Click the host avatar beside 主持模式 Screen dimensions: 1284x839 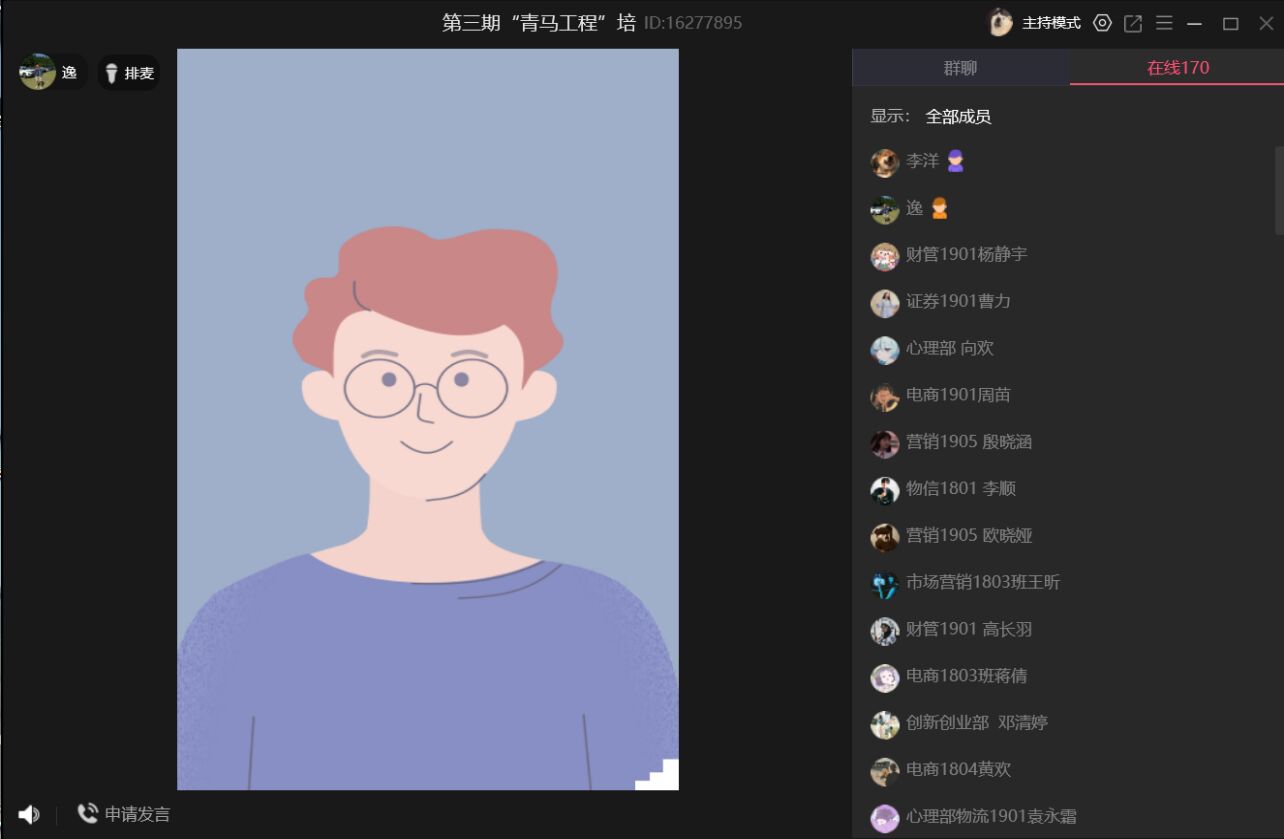pos(1000,22)
